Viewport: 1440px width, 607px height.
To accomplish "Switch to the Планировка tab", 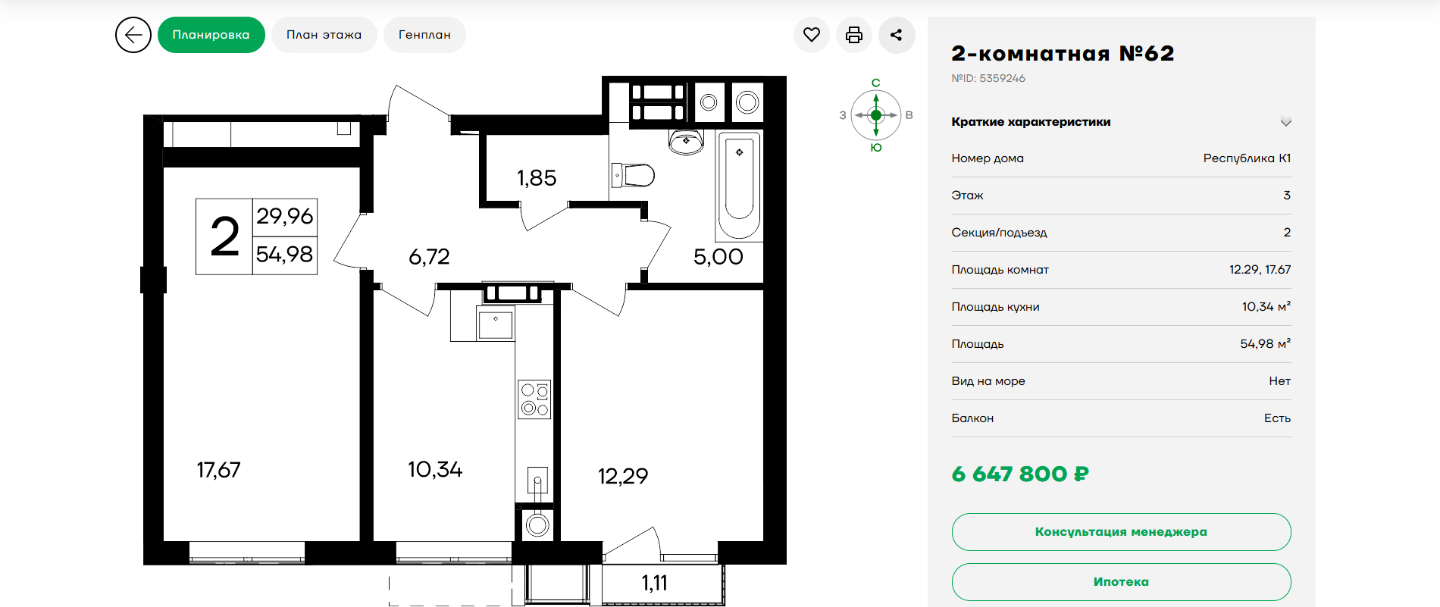I will [x=211, y=35].
